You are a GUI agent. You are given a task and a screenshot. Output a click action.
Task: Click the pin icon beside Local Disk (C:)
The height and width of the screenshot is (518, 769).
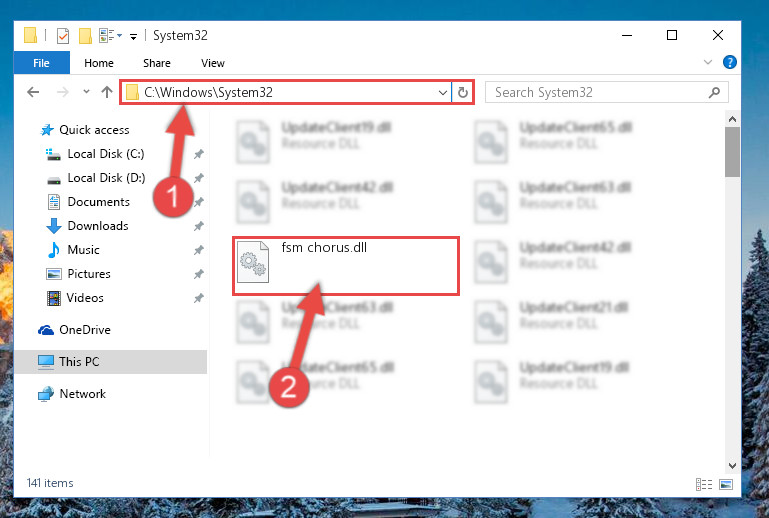pyautogui.click(x=198, y=154)
